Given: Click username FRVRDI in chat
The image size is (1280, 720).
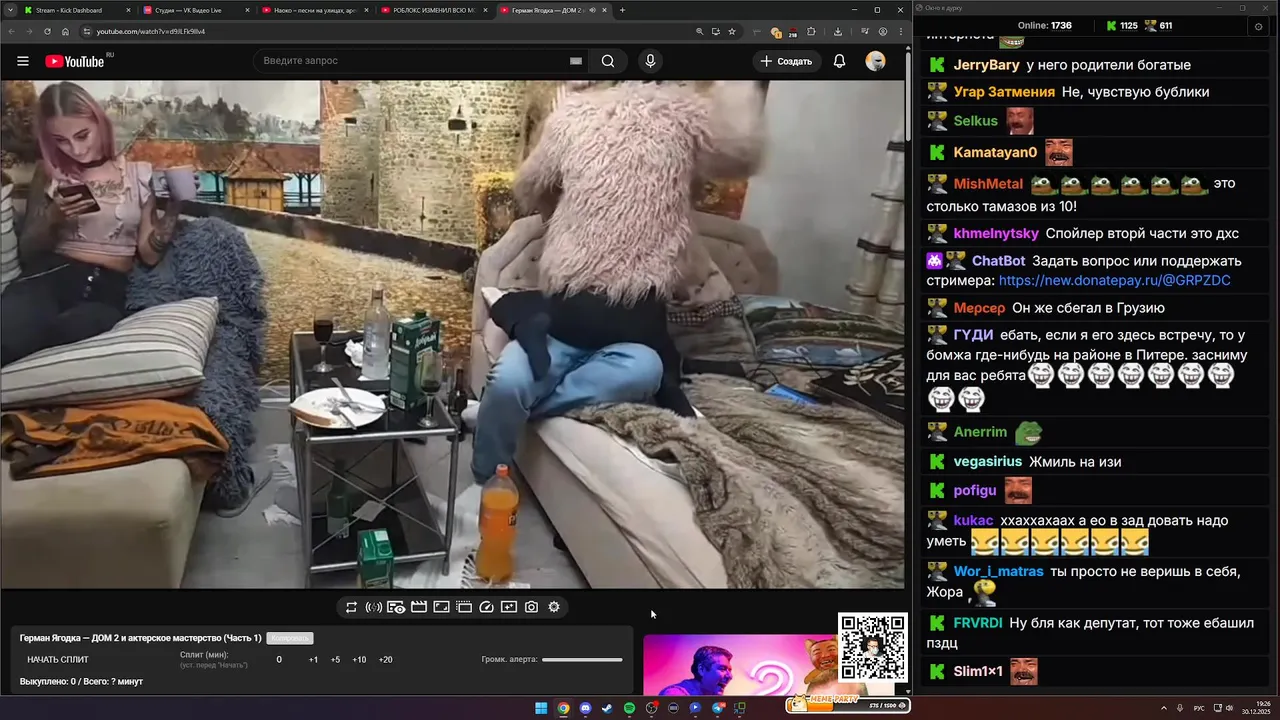Looking at the screenshot, I should [x=978, y=623].
